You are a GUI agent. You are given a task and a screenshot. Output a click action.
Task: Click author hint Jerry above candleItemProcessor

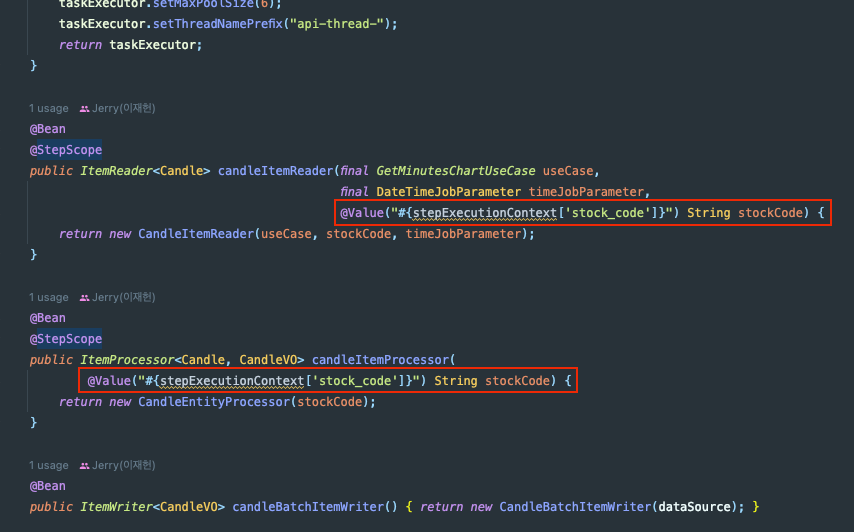tap(124, 297)
